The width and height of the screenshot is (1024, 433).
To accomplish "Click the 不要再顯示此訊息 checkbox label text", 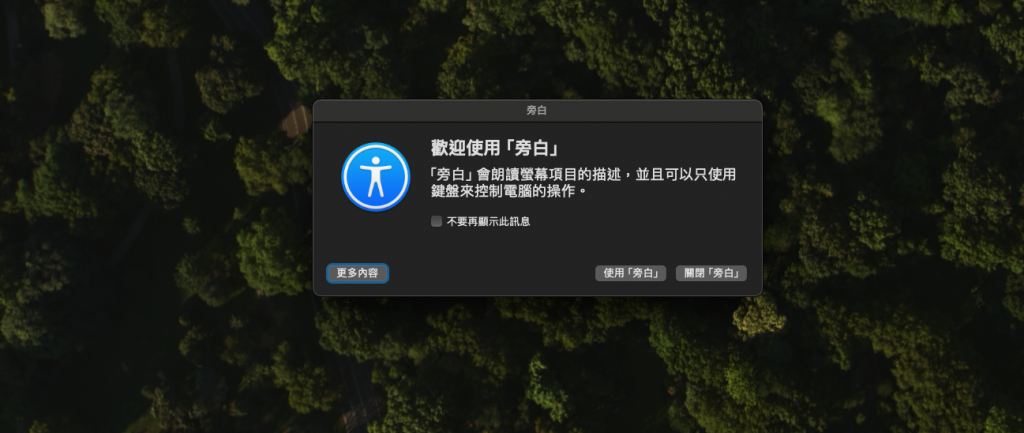I will pos(488,221).
